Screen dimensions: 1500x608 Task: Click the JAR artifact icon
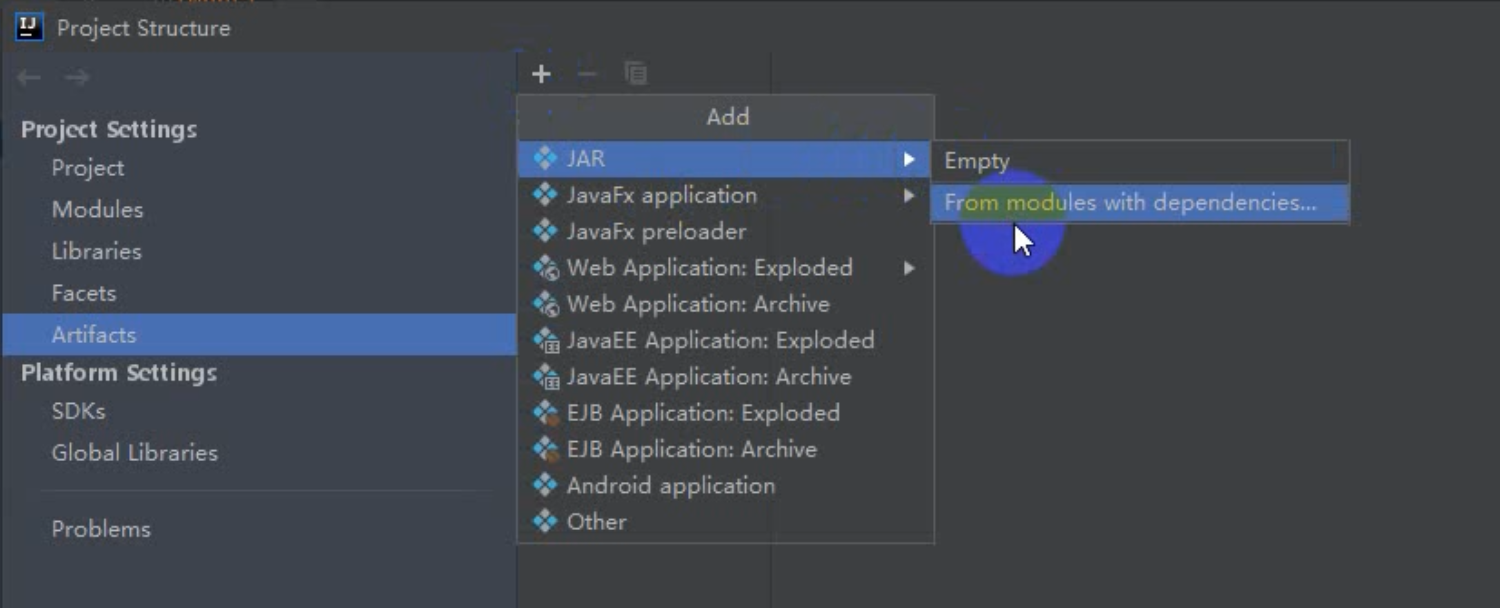[545, 158]
